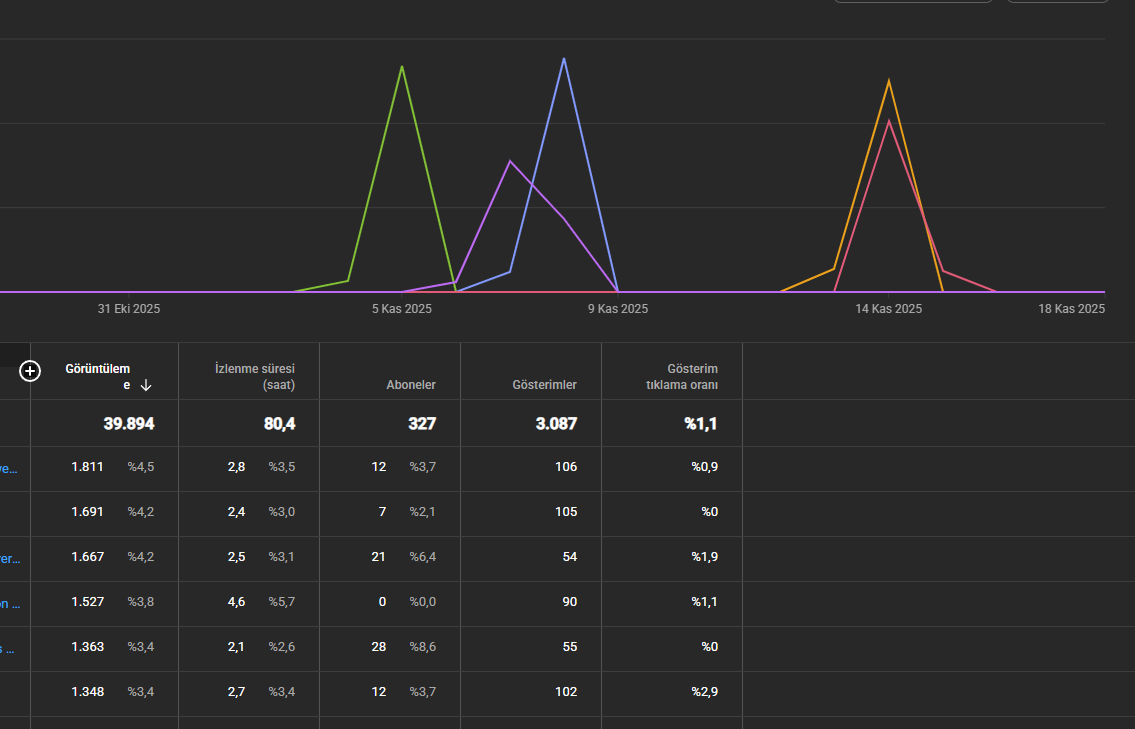
Task: Select the Aboneler column header
Action: [410, 385]
